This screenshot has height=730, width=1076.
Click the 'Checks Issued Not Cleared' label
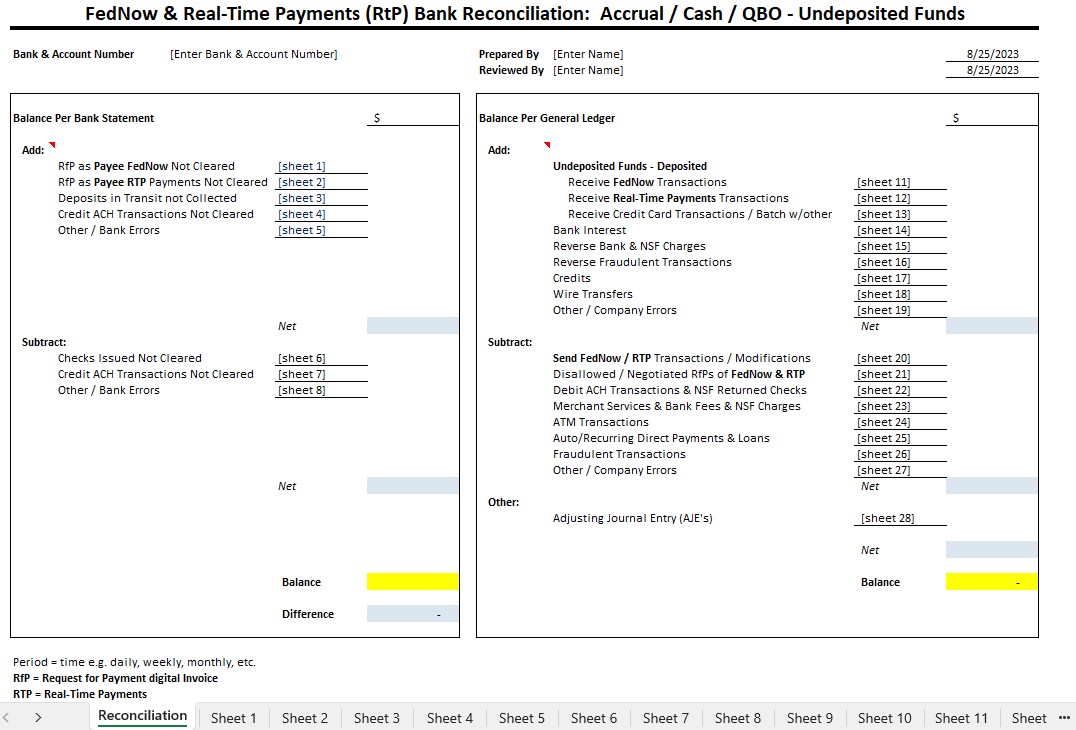[130, 358]
